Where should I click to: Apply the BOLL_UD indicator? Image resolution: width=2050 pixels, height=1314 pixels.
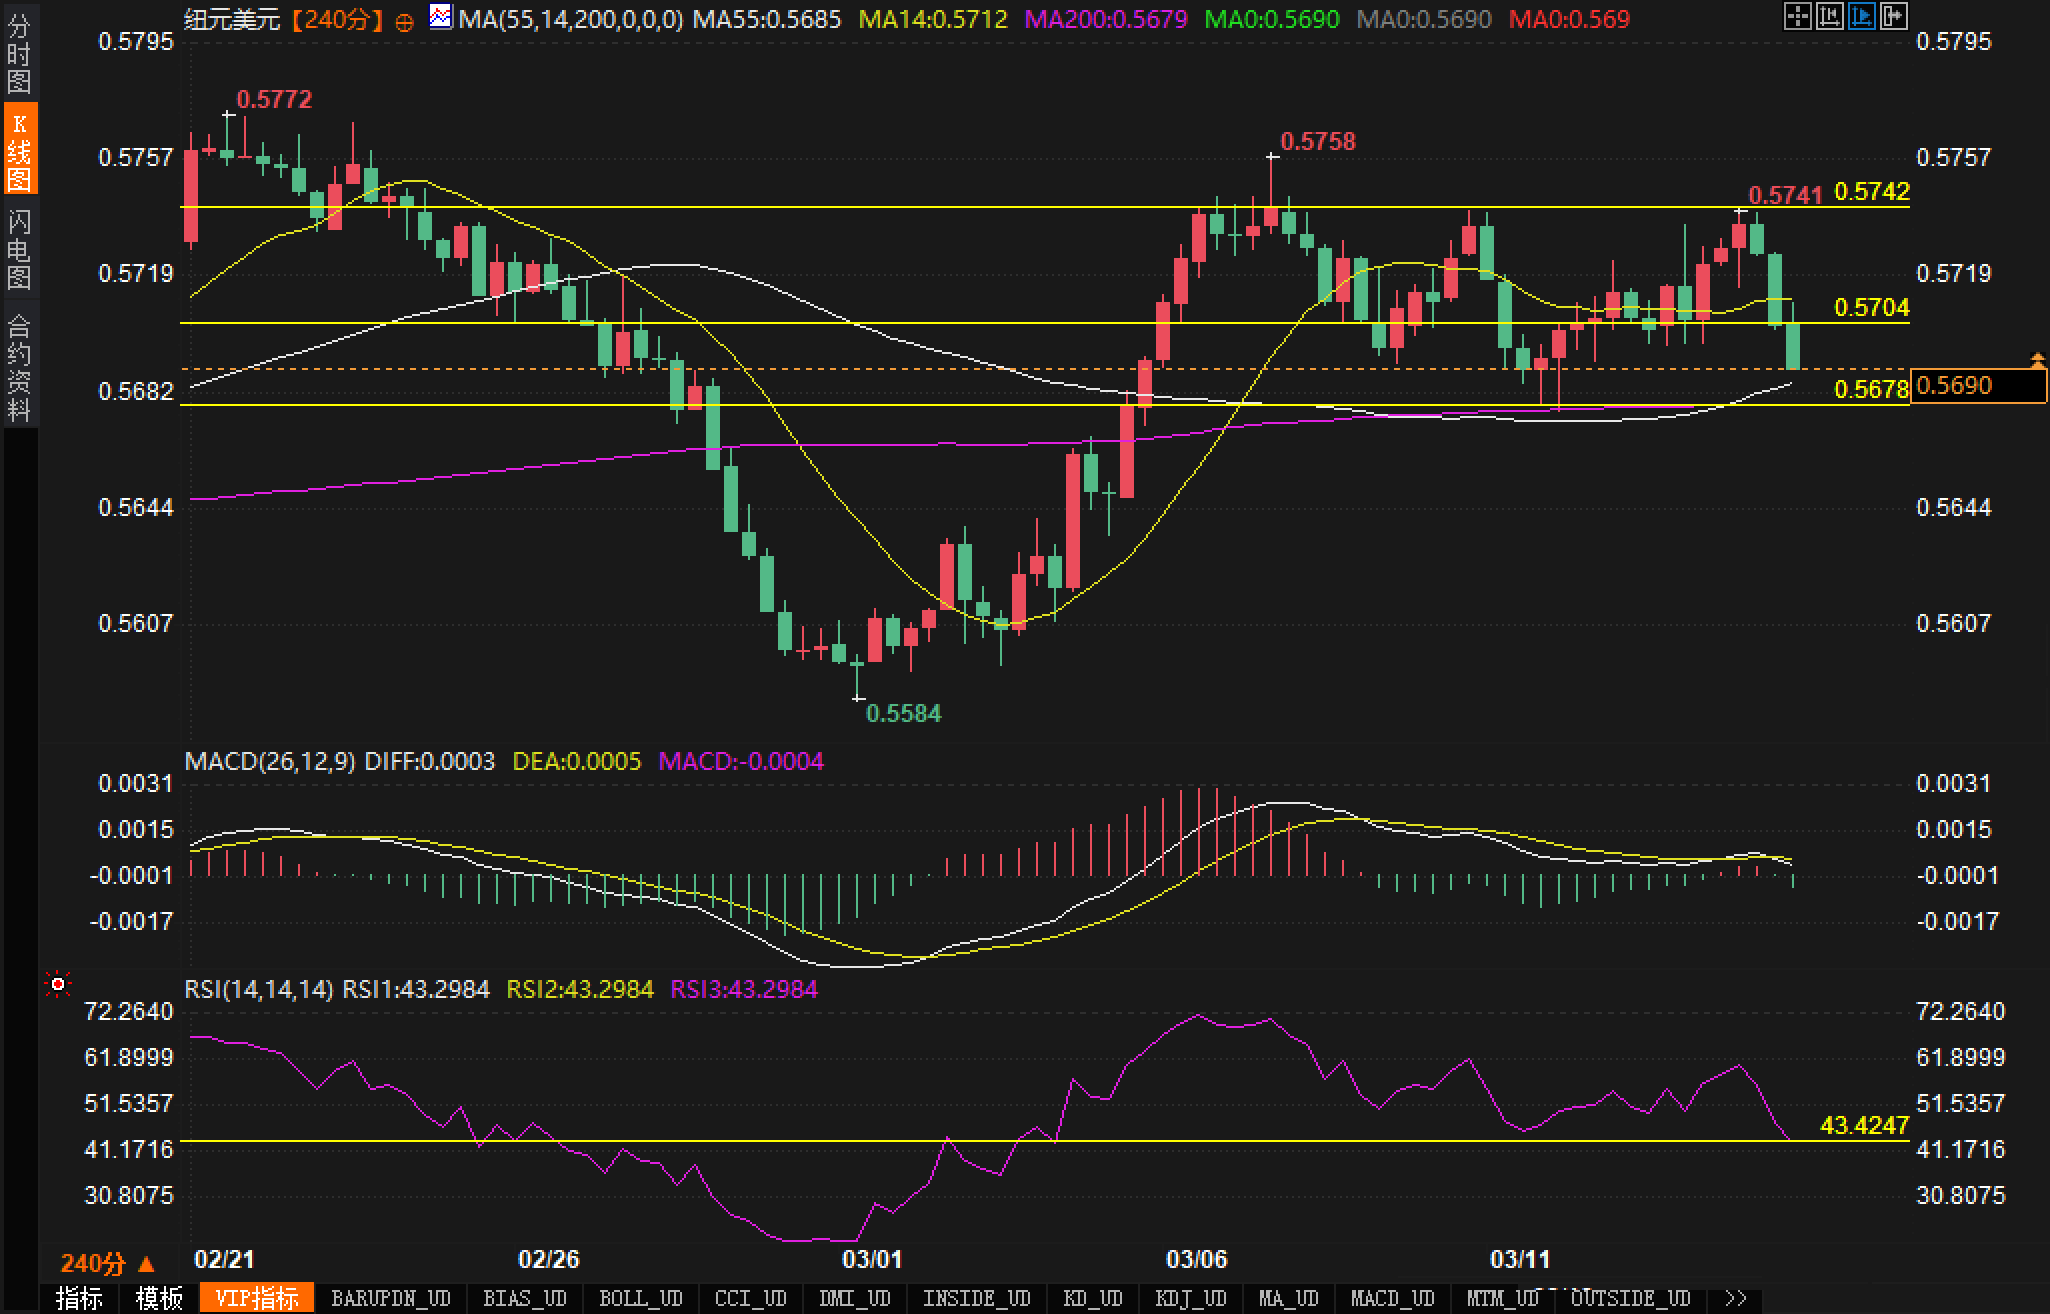pyautogui.click(x=641, y=1298)
